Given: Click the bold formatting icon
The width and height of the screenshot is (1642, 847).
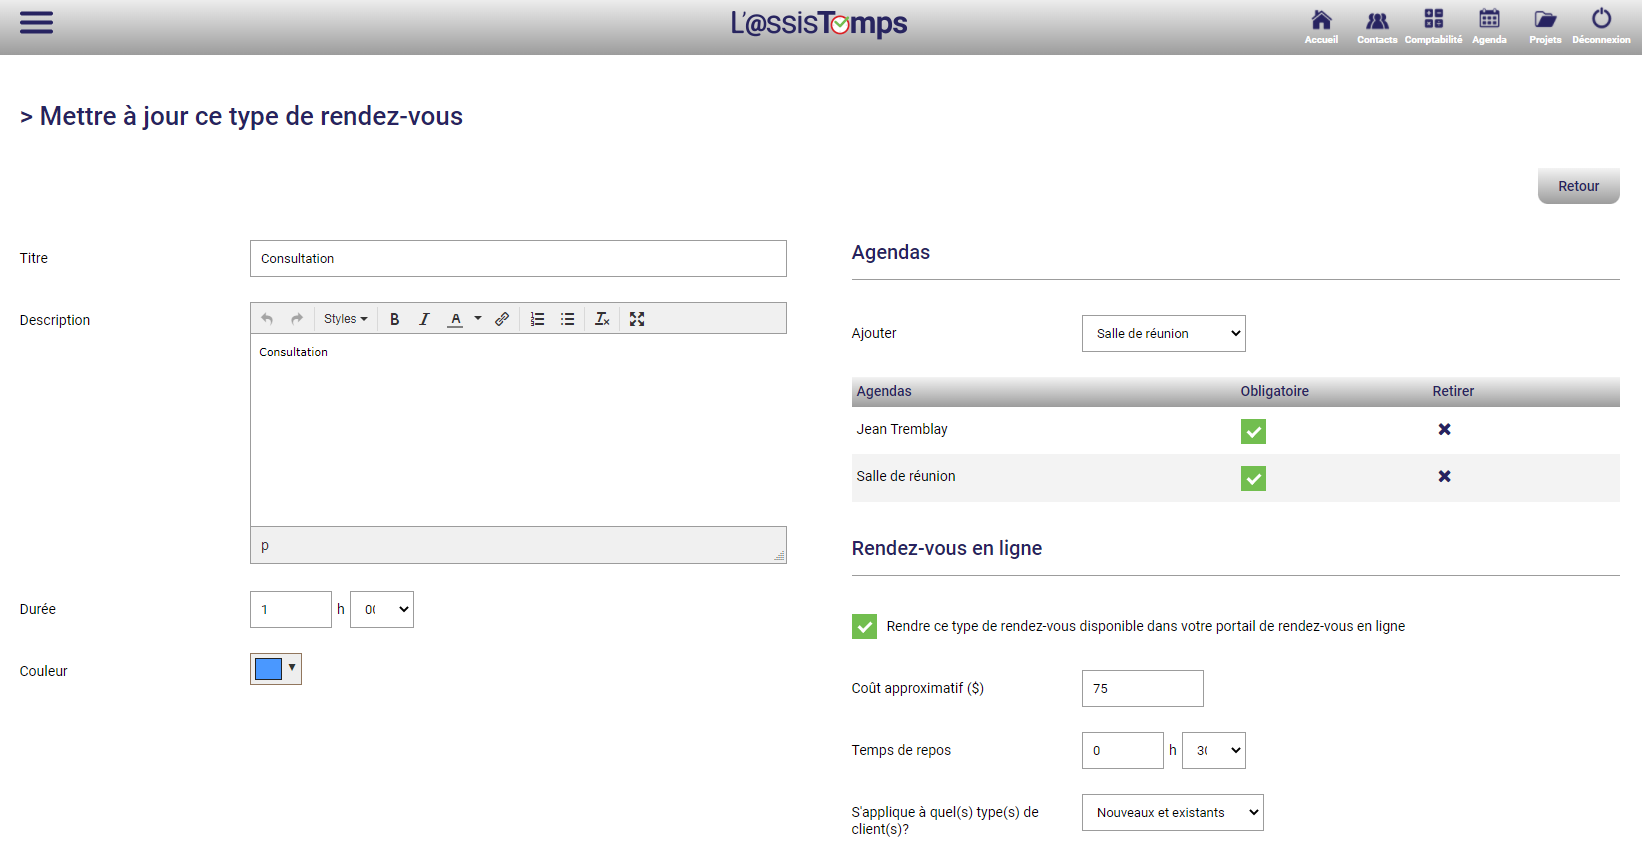Looking at the screenshot, I should 394,319.
